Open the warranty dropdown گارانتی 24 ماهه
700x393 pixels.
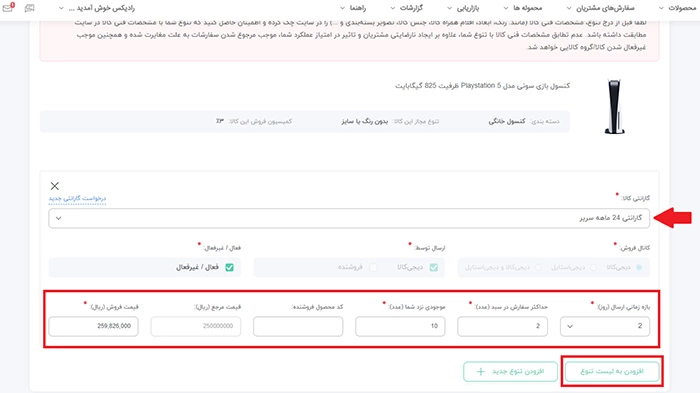click(349, 218)
